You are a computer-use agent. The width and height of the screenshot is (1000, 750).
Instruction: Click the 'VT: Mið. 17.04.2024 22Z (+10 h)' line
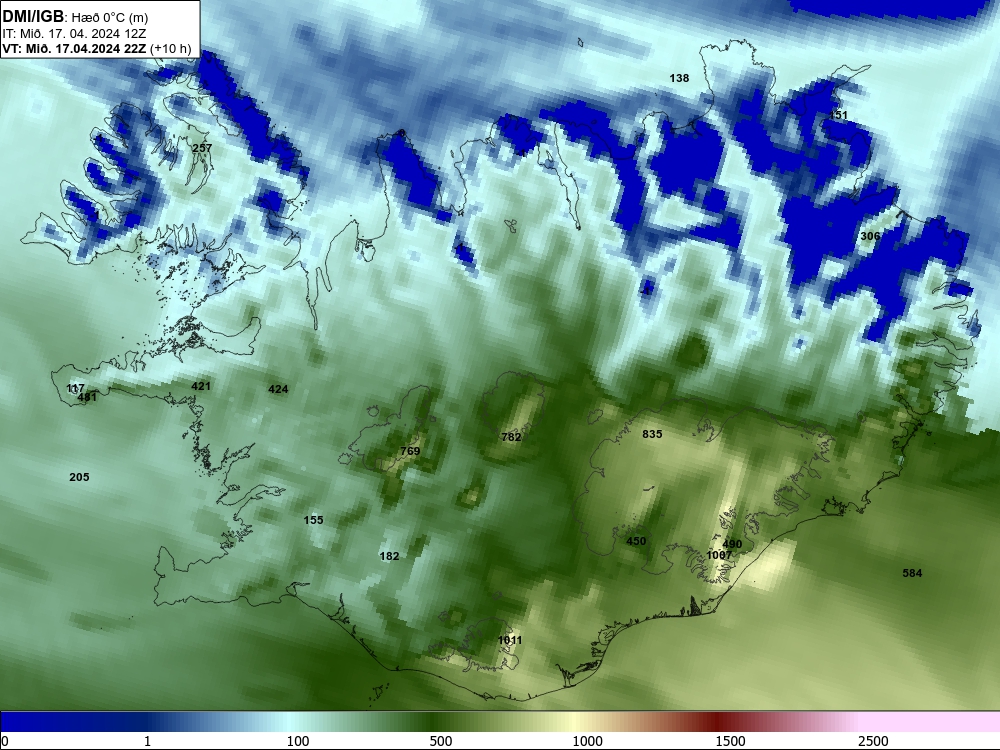(96, 48)
